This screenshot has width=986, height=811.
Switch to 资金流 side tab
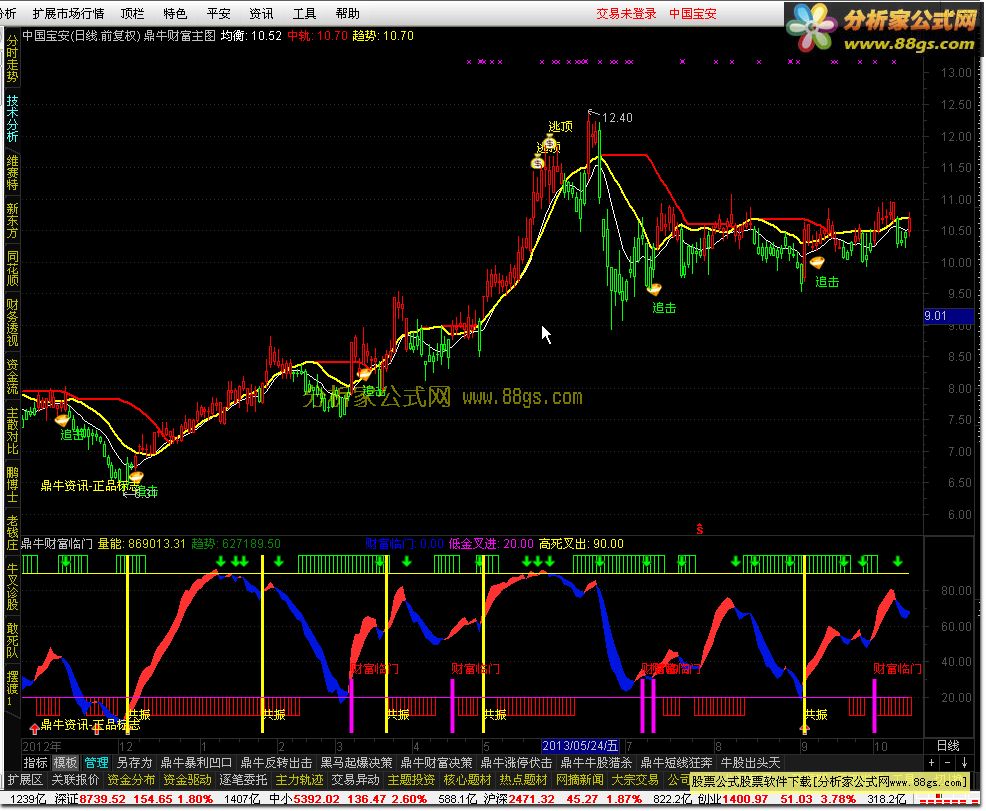[12, 377]
